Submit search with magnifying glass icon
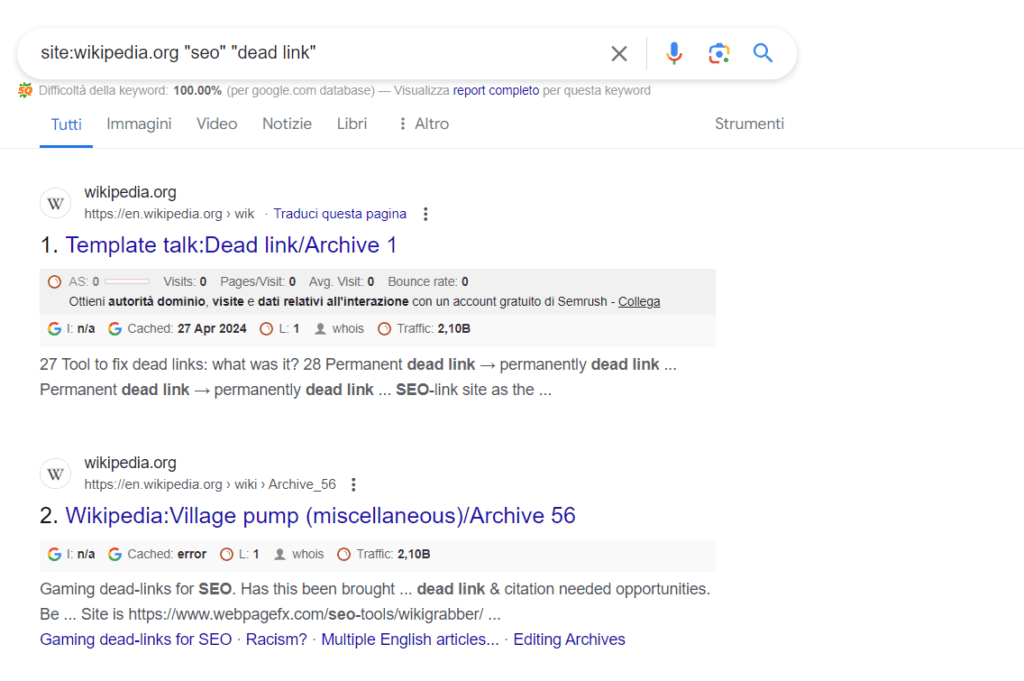The image size is (1024, 681). pos(762,53)
